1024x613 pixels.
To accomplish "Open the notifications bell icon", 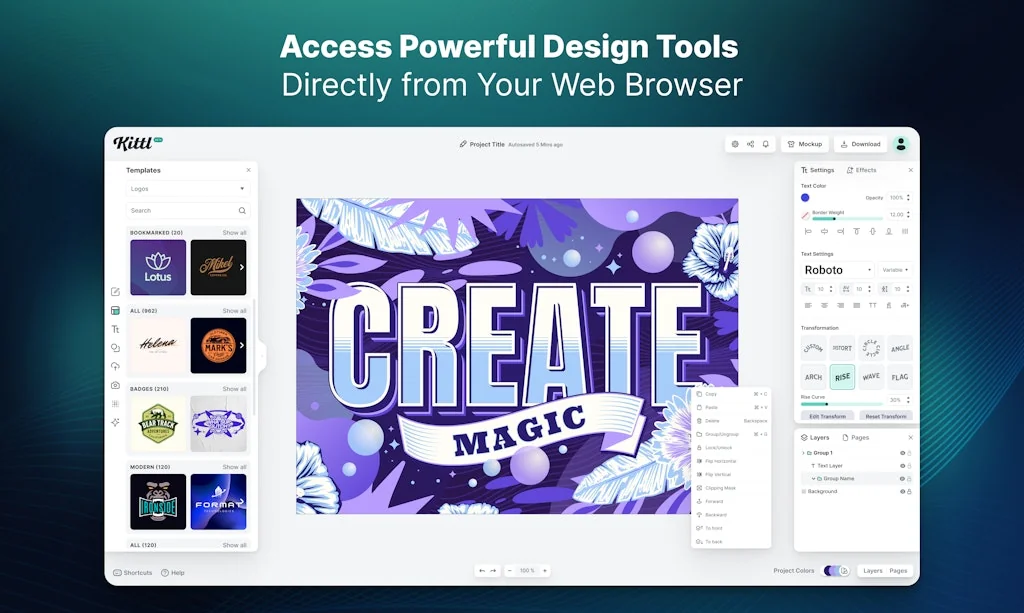I will pyautogui.click(x=766, y=144).
